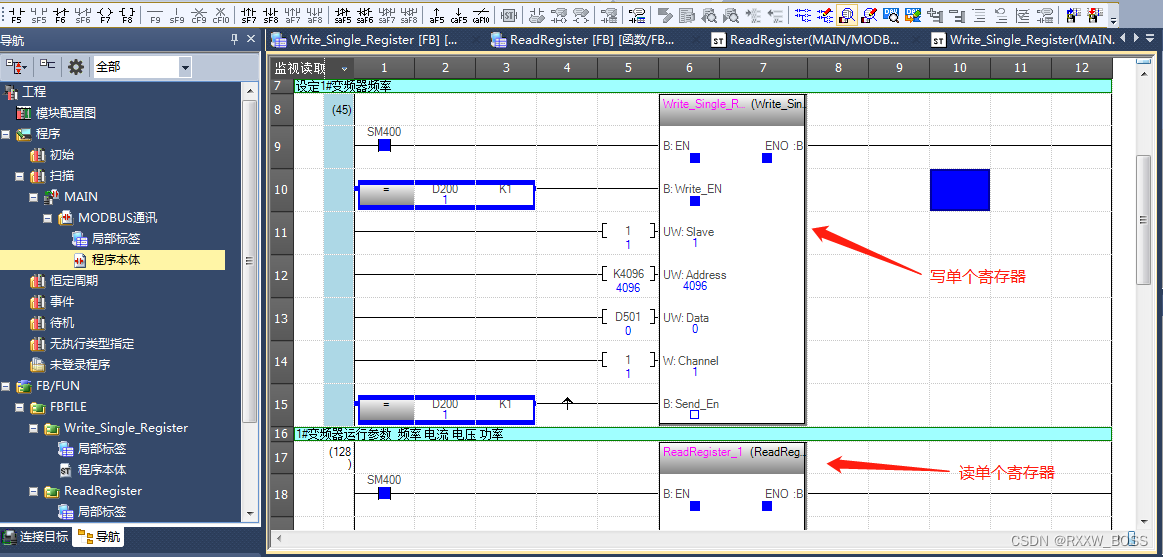Click the blue filled rectangle in column 10
This screenshot has height=557, width=1163.
point(959,190)
